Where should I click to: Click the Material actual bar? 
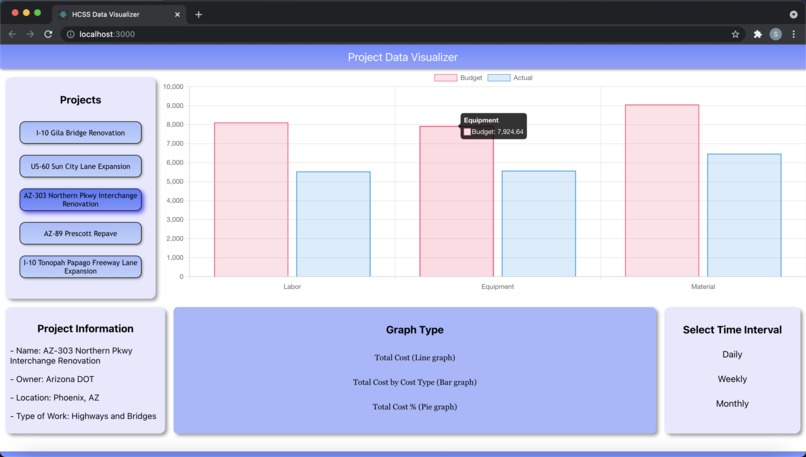click(x=744, y=215)
